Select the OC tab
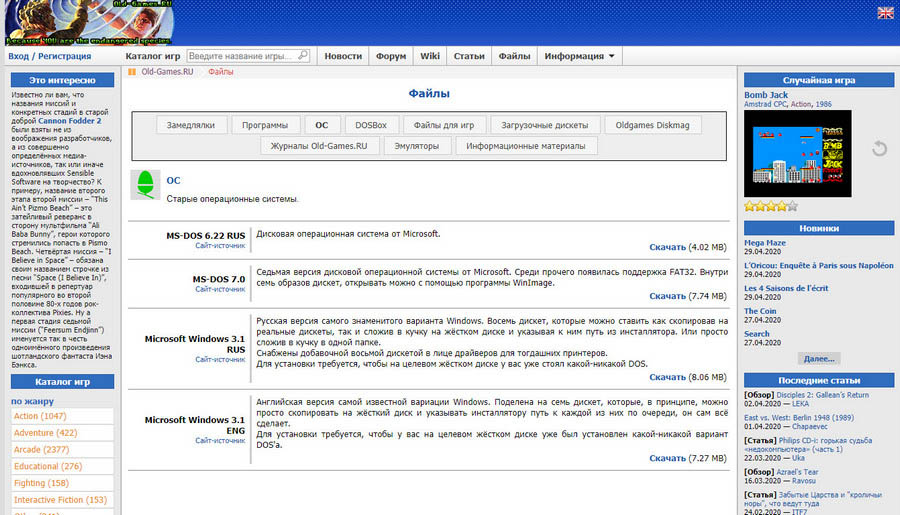The image size is (900, 515). [321, 125]
